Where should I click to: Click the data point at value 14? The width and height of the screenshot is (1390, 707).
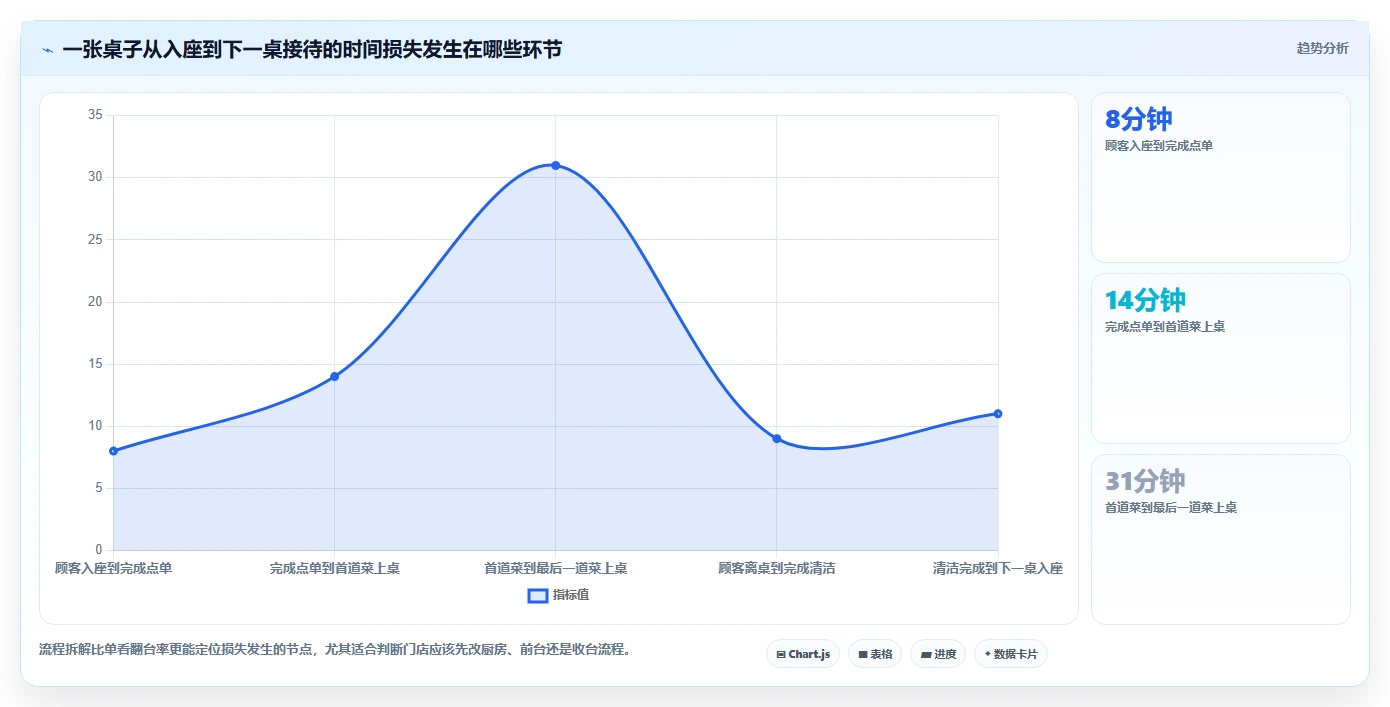334,376
